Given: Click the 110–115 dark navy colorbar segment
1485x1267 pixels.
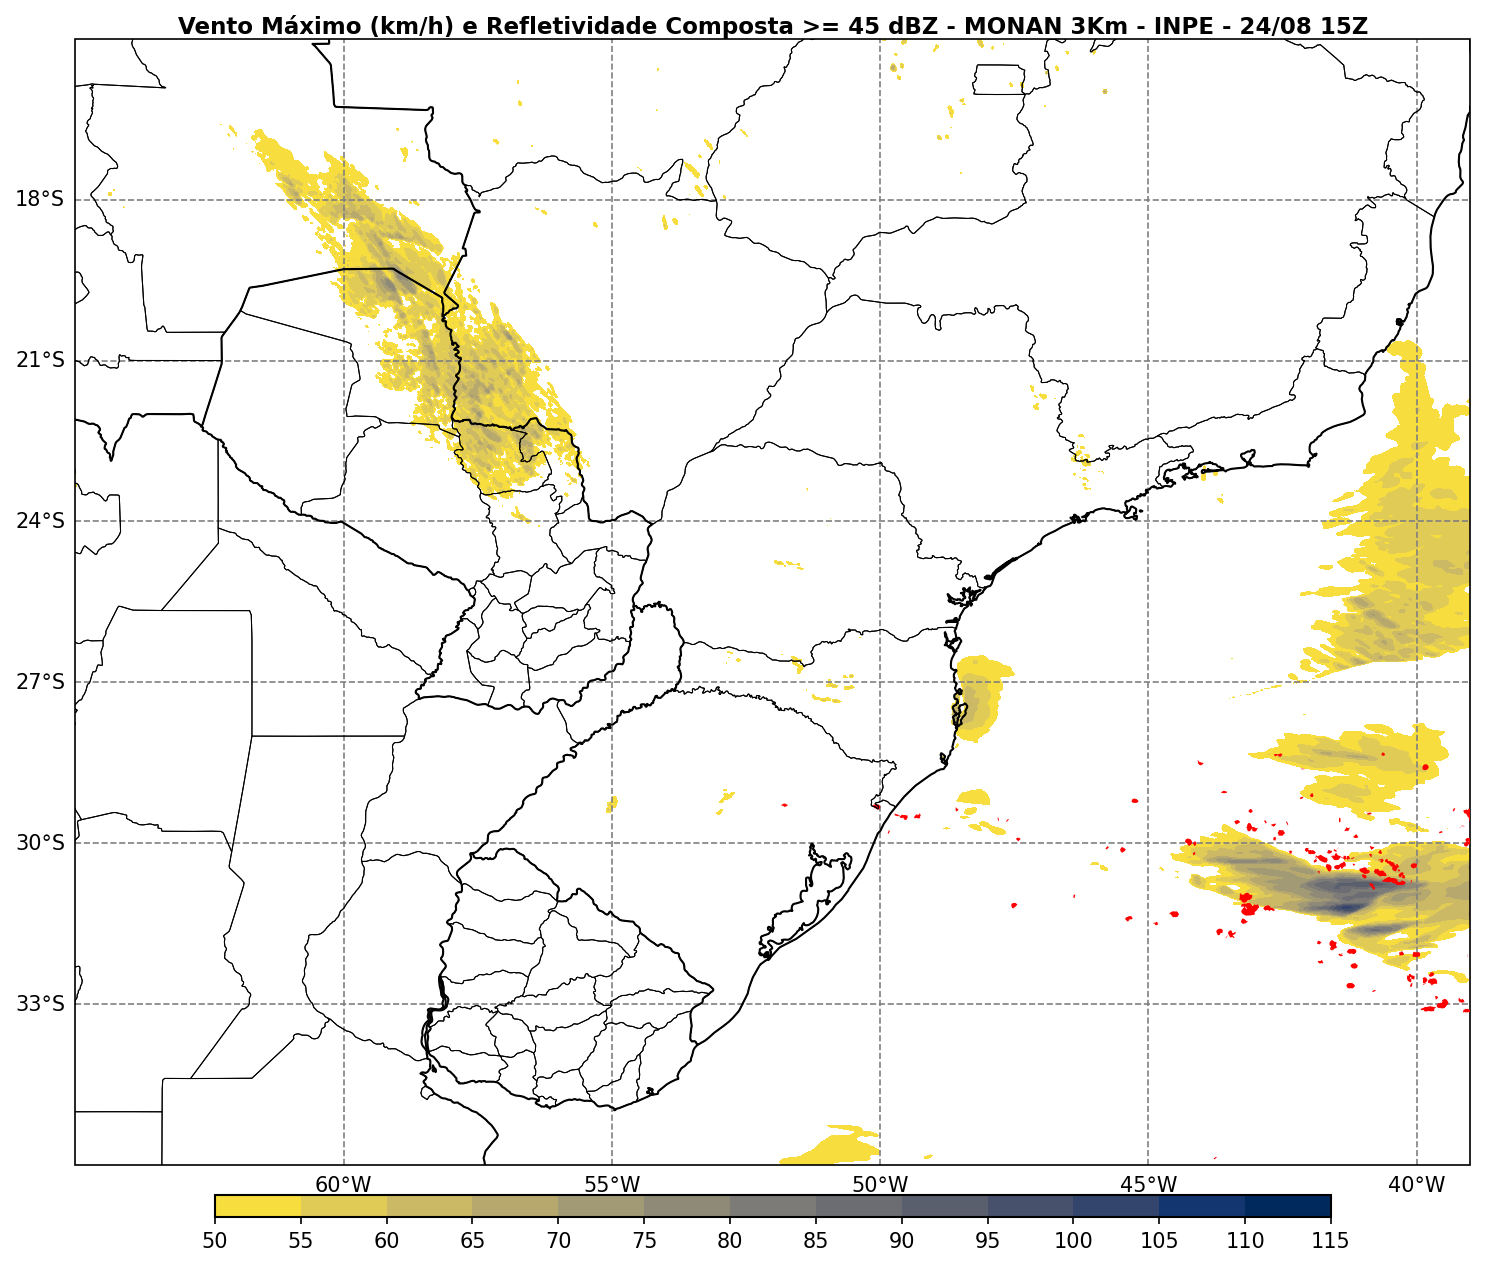Looking at the screenshot, I should [x=1288, y=1206].
